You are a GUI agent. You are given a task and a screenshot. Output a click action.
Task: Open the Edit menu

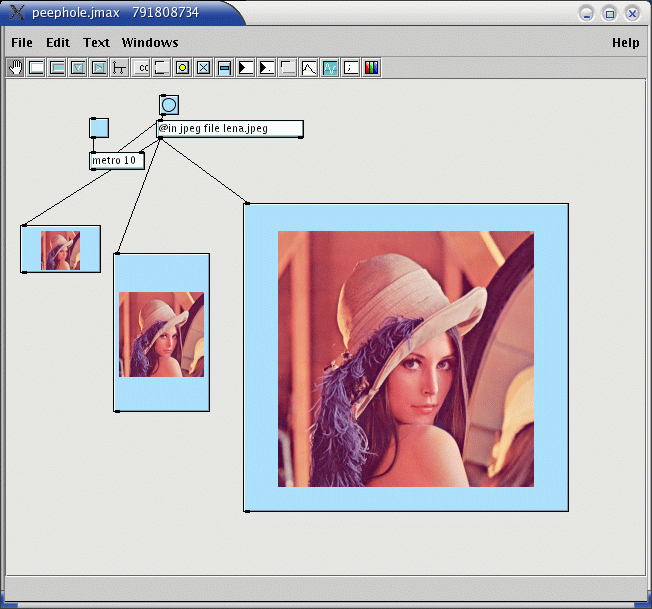[58, 42]
